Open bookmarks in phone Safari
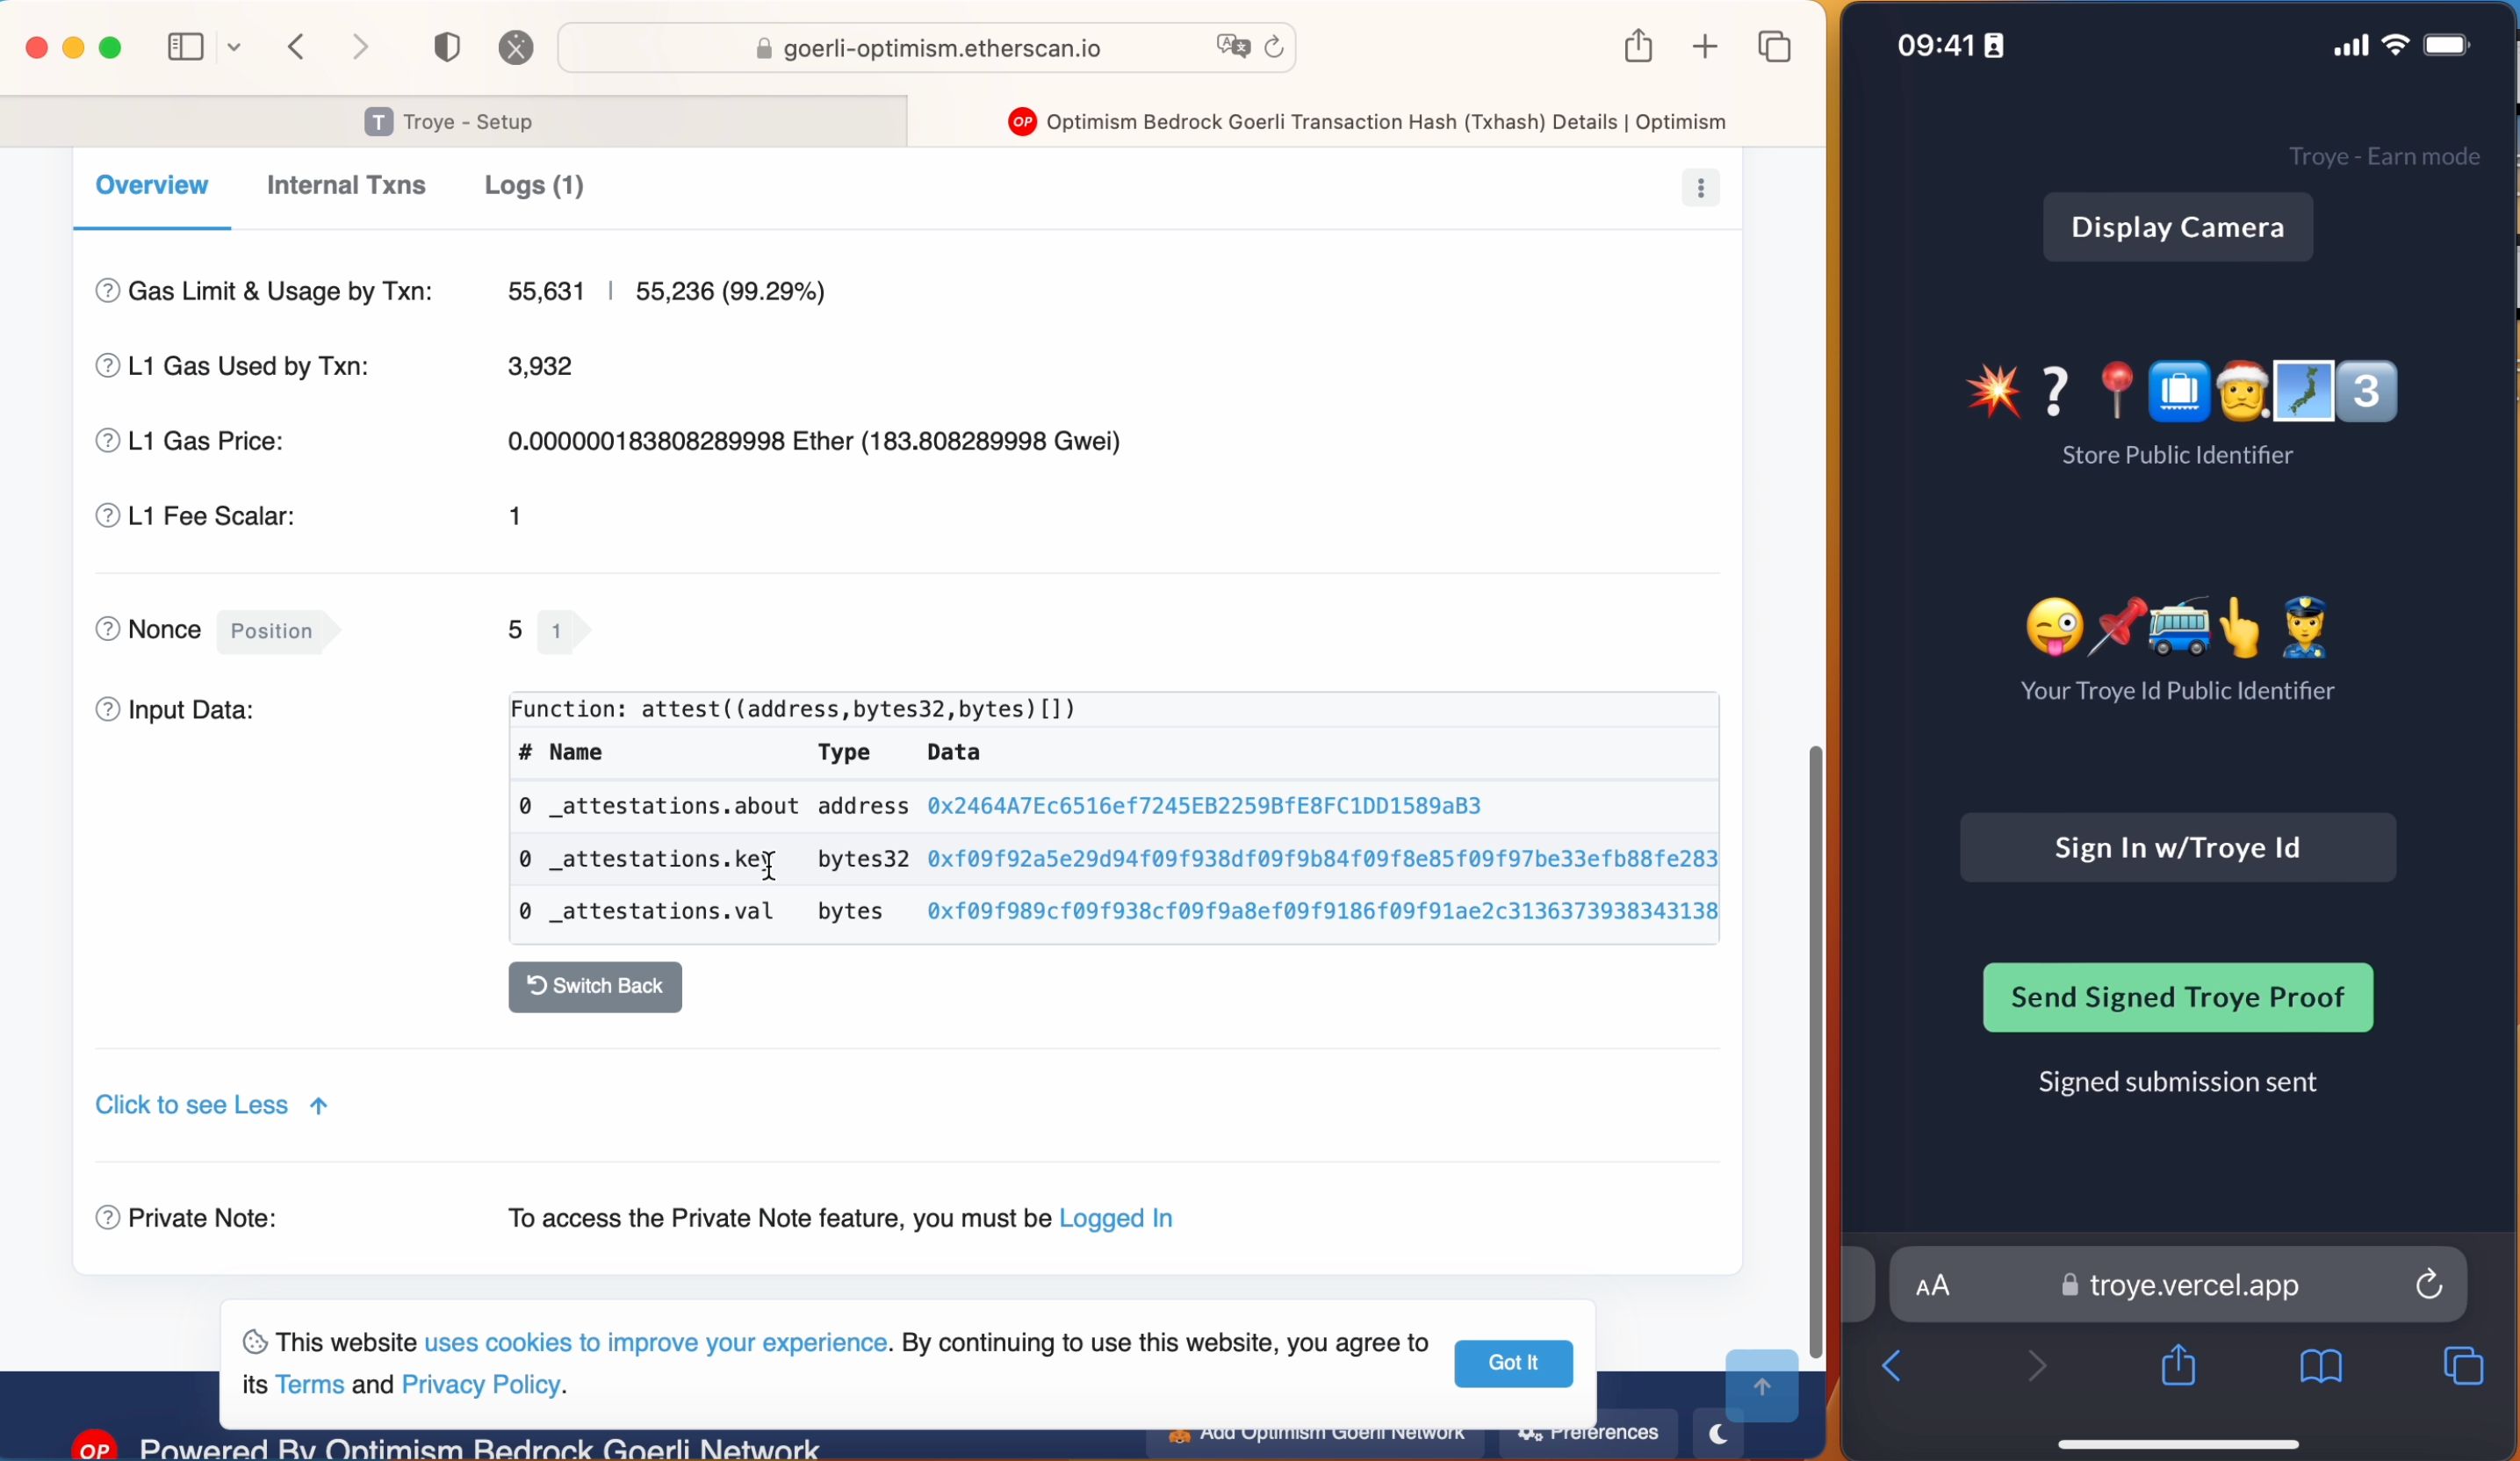Image resolution: width=2520 pixels, height=1461 pixels. click(x=2320, y=1366)
